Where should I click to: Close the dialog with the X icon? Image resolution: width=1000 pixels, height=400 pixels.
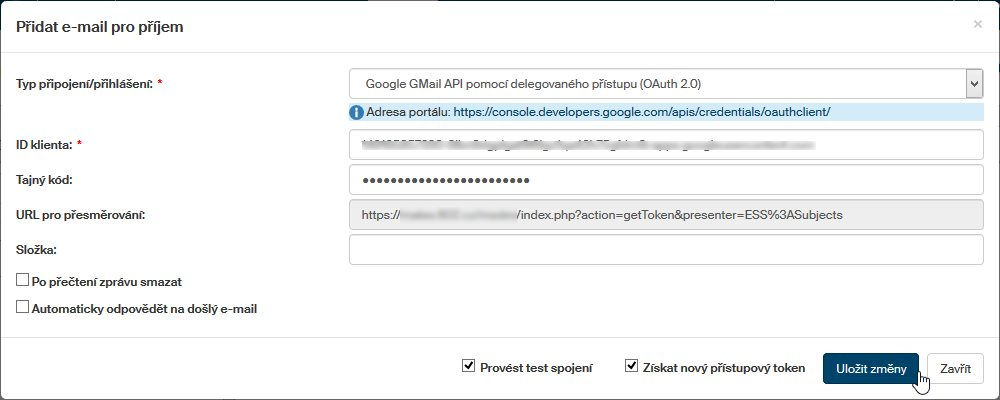coord(977,23)
